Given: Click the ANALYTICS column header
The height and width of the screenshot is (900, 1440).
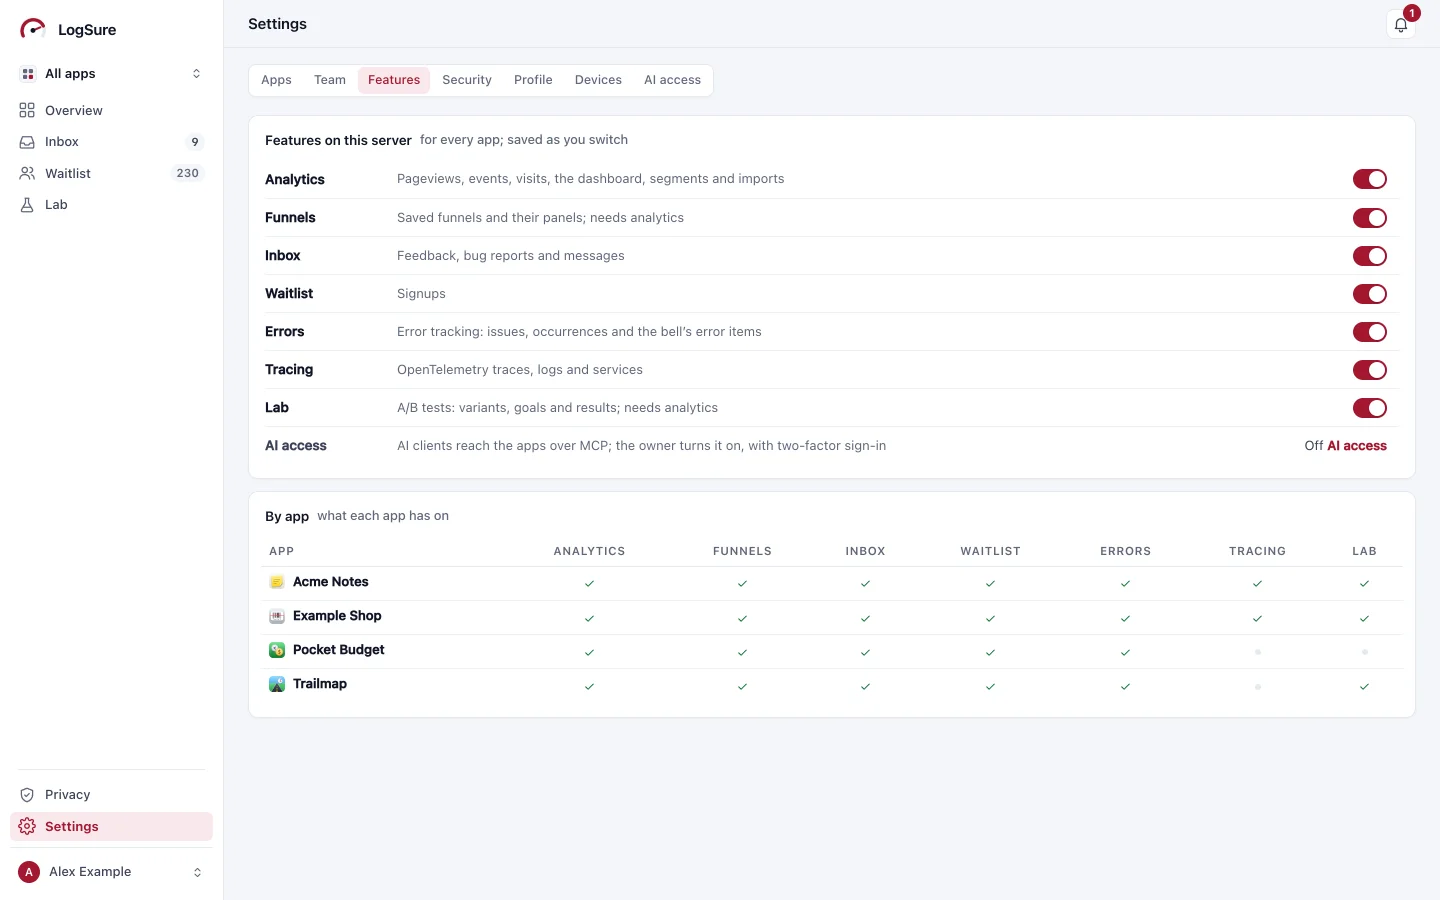Looking at the screenshot, I should [589, 551].
